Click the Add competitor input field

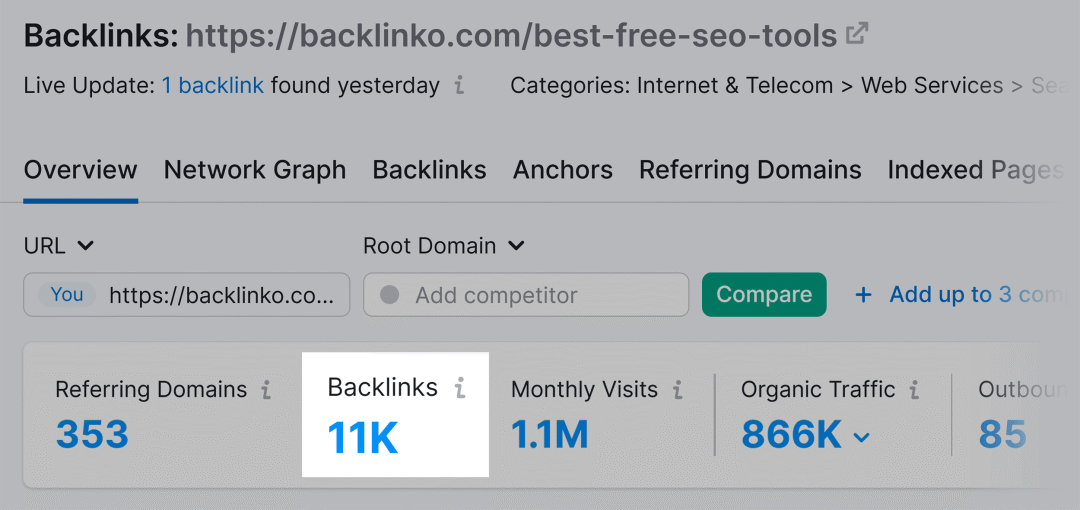(540, 296)
